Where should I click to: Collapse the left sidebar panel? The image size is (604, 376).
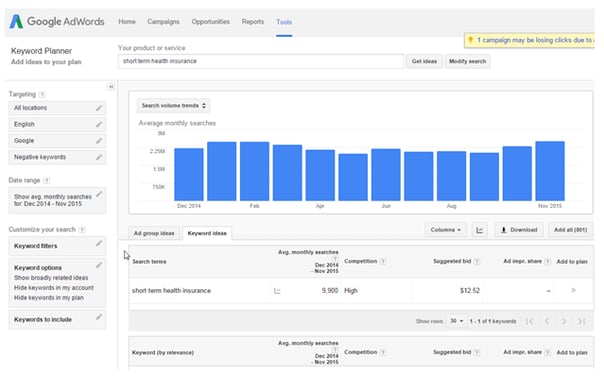111,87
